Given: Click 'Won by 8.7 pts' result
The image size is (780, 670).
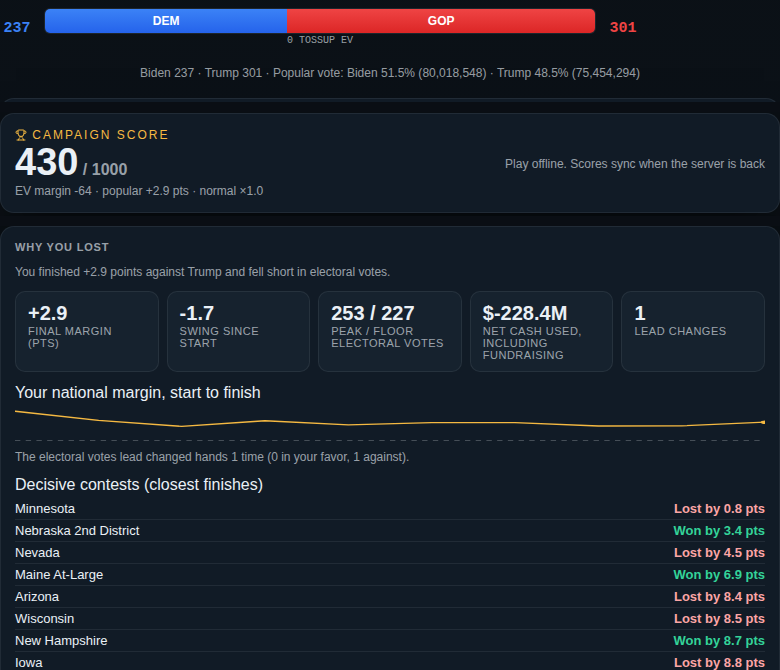Looking at the screenshot, I should pos(719,640).
